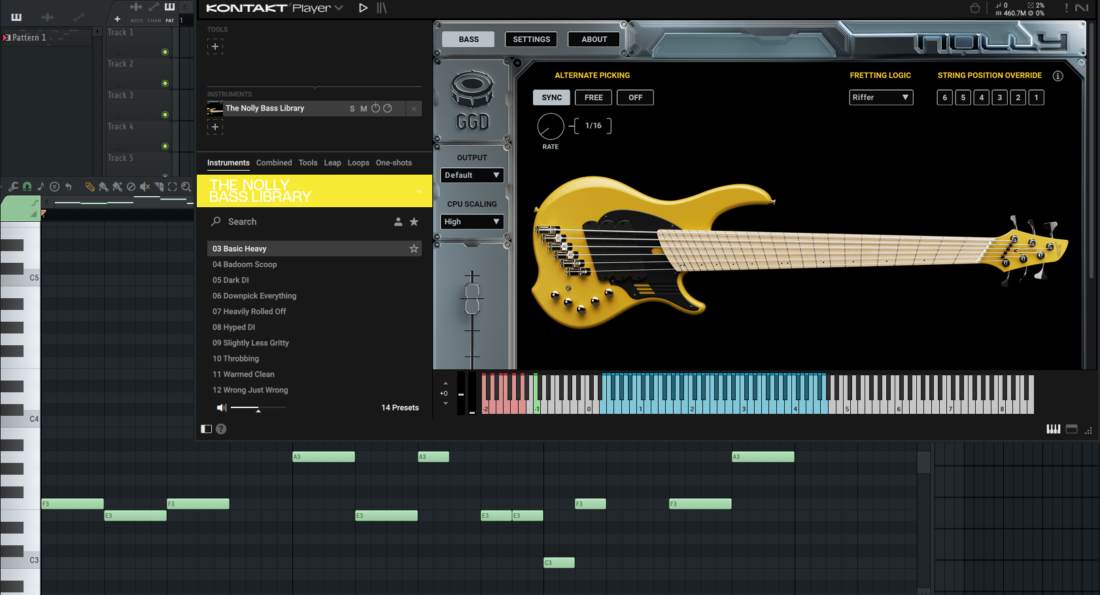Switch to the Leap tab

[333, 163]
